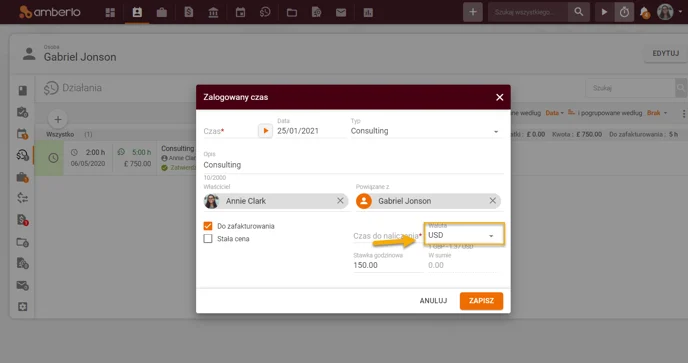Open the stopwatch timer icon in top bar
The image size is (688, 363).
pyautogui.click(x=624, y=12)
